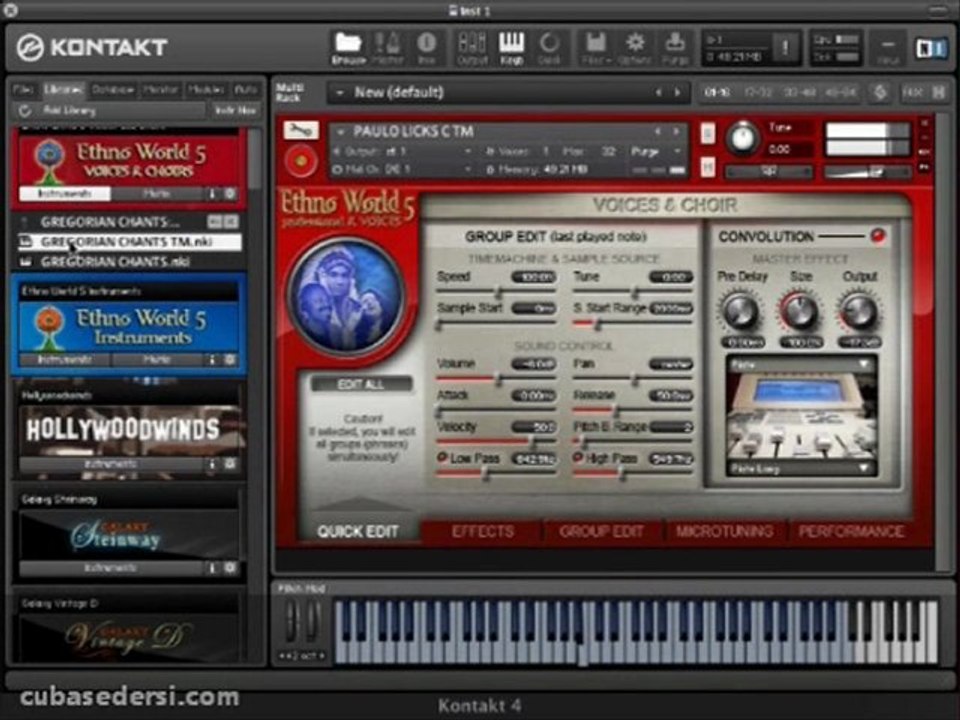The height and width of the screenshot is (720, 960).
Task: Open the GROUP EDIT tab
Action: 601,531
